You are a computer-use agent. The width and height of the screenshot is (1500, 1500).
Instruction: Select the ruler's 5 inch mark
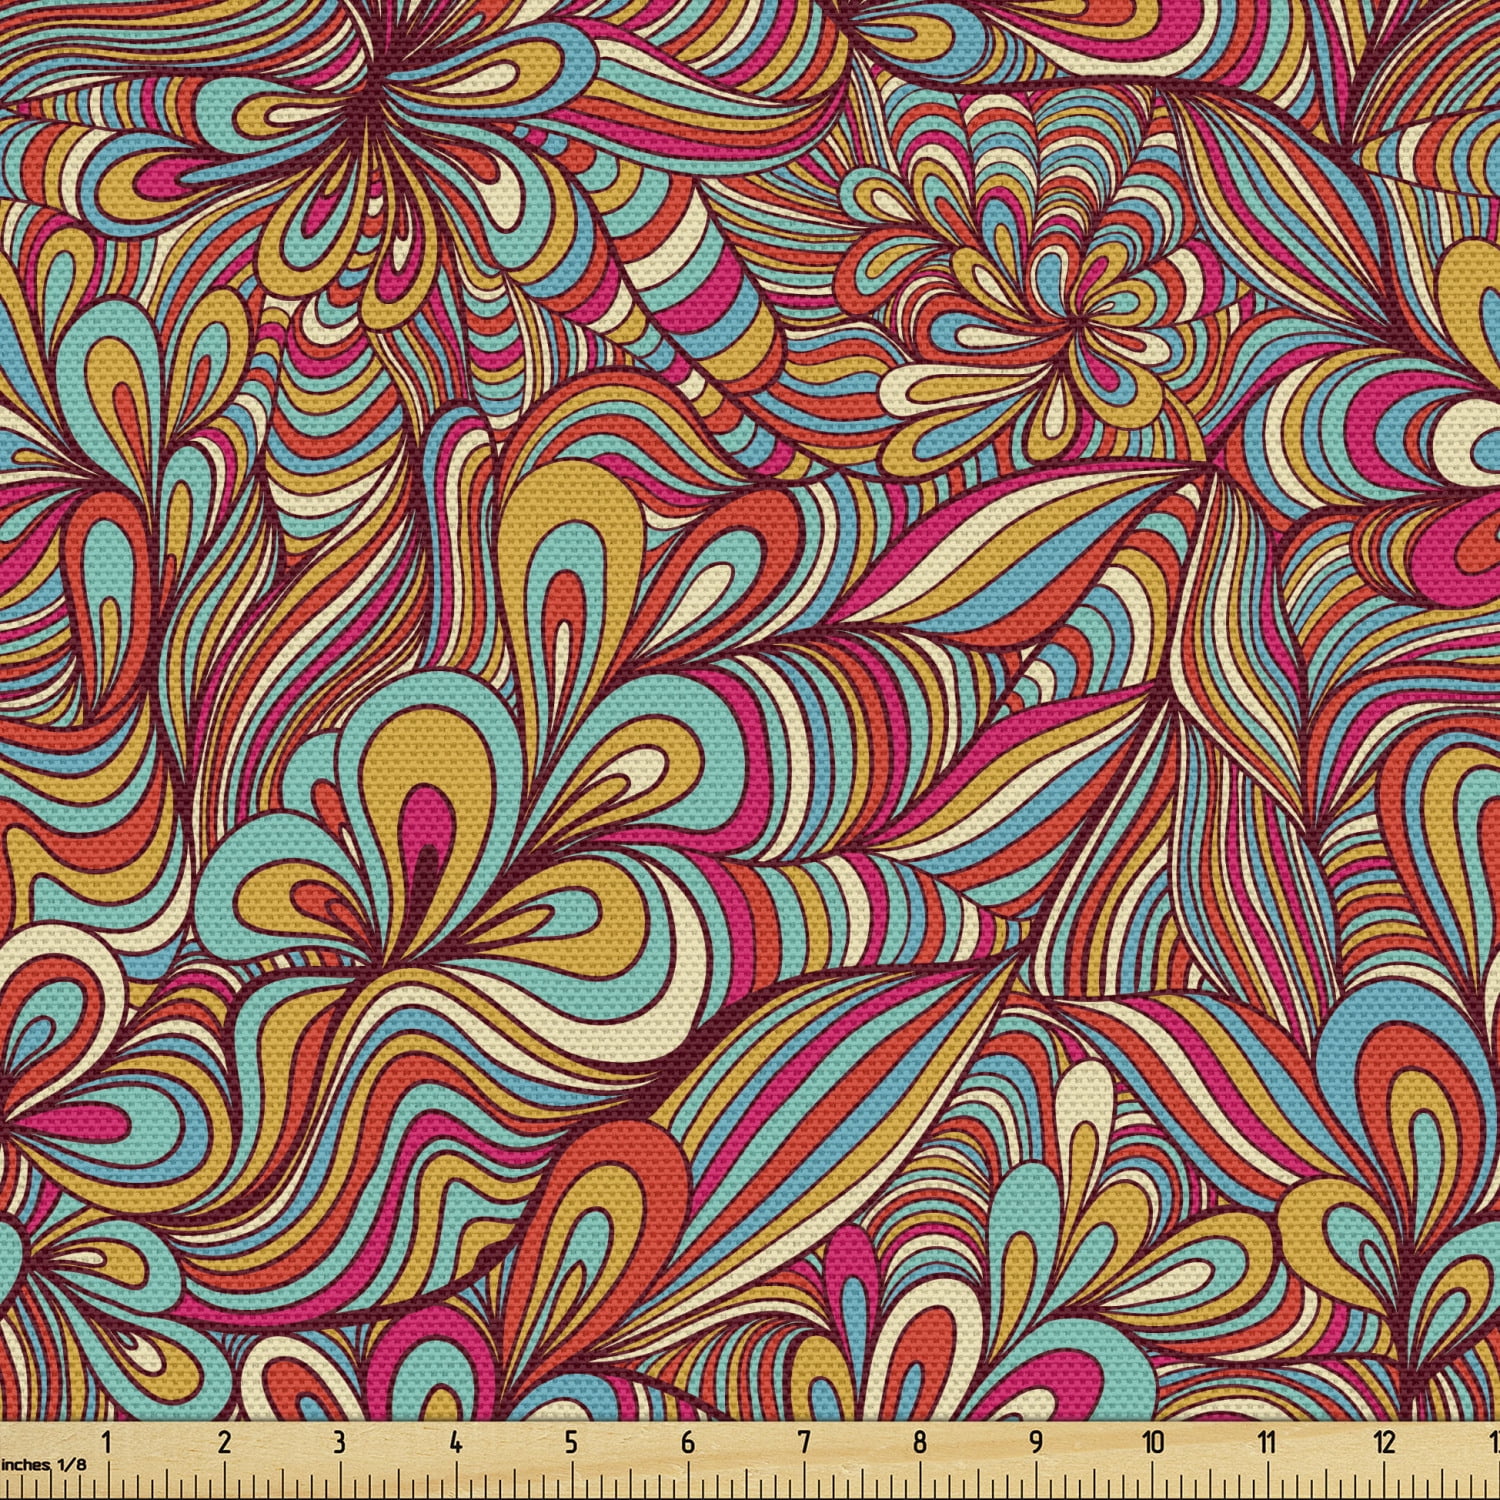tap(571, 1441)
